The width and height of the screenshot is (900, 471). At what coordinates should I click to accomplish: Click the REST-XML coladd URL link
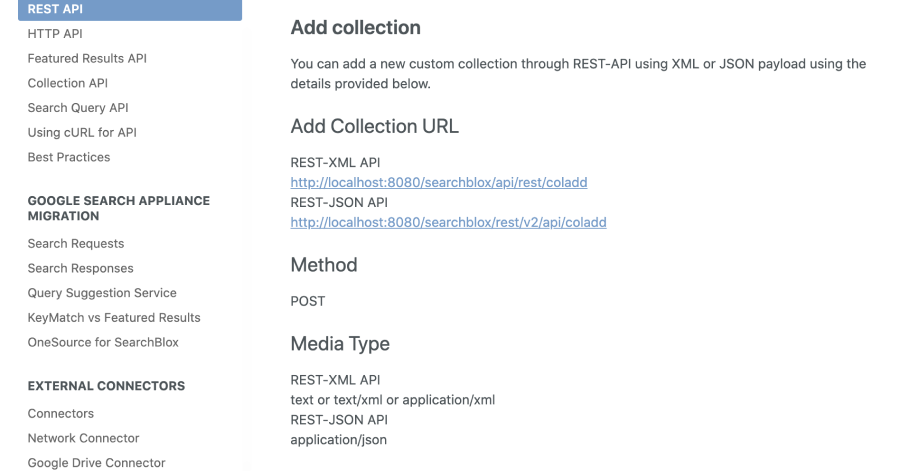coord(438,183)
